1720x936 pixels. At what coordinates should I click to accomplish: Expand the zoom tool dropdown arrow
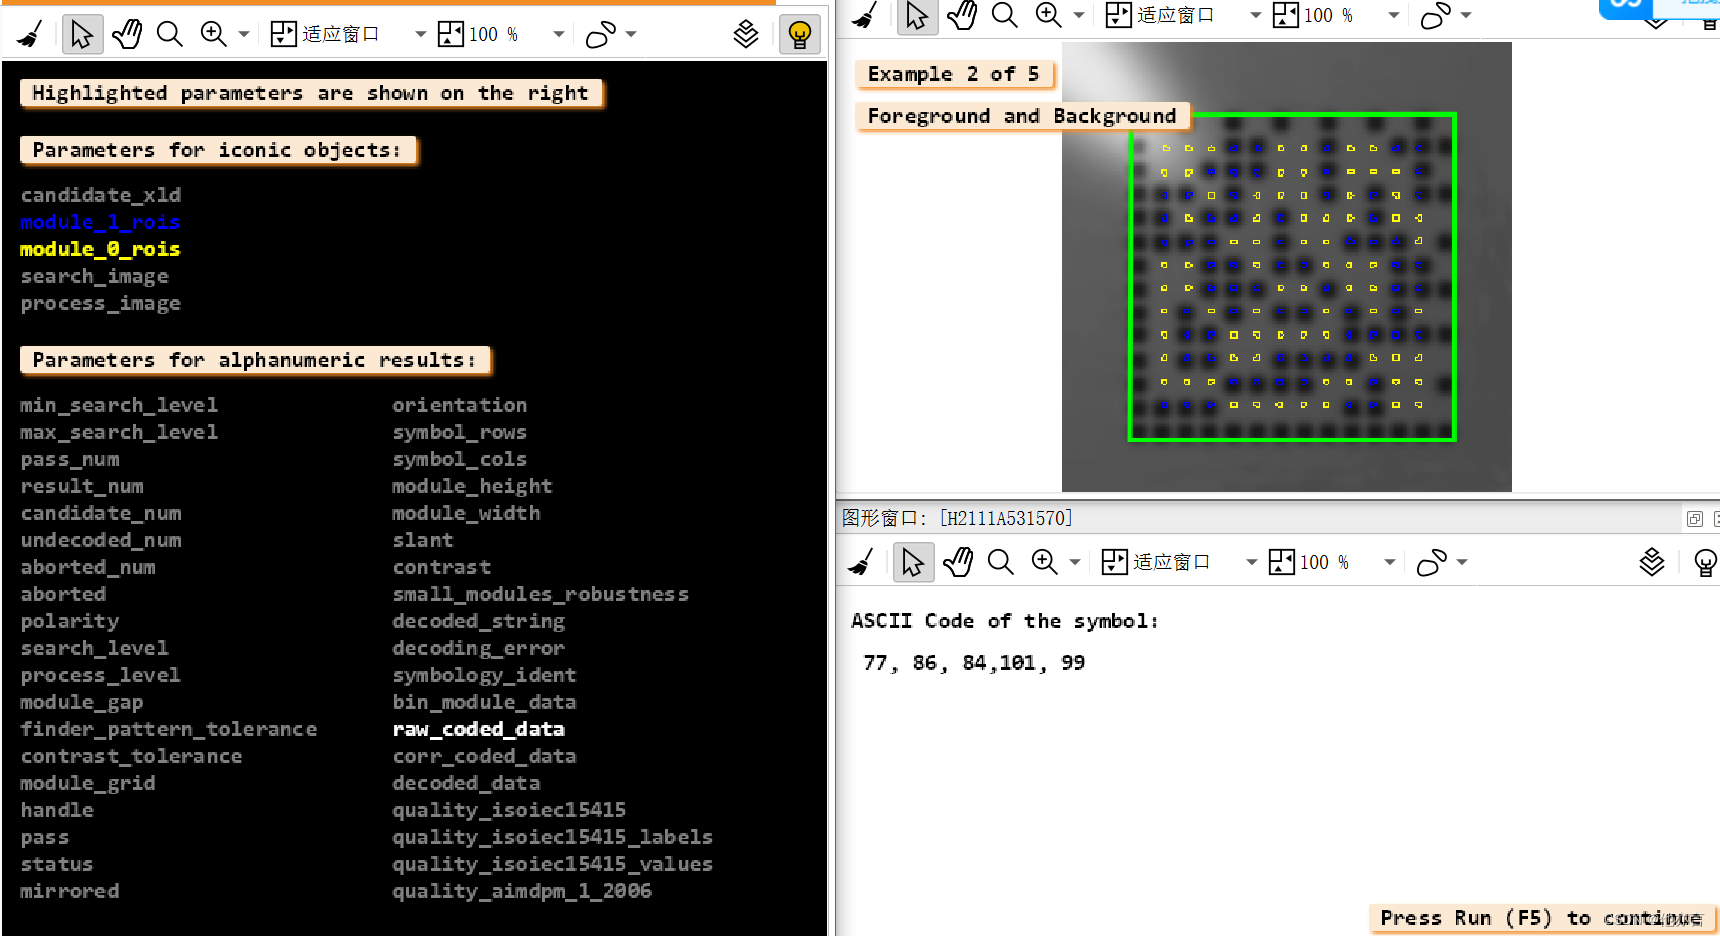click(243, 33)
